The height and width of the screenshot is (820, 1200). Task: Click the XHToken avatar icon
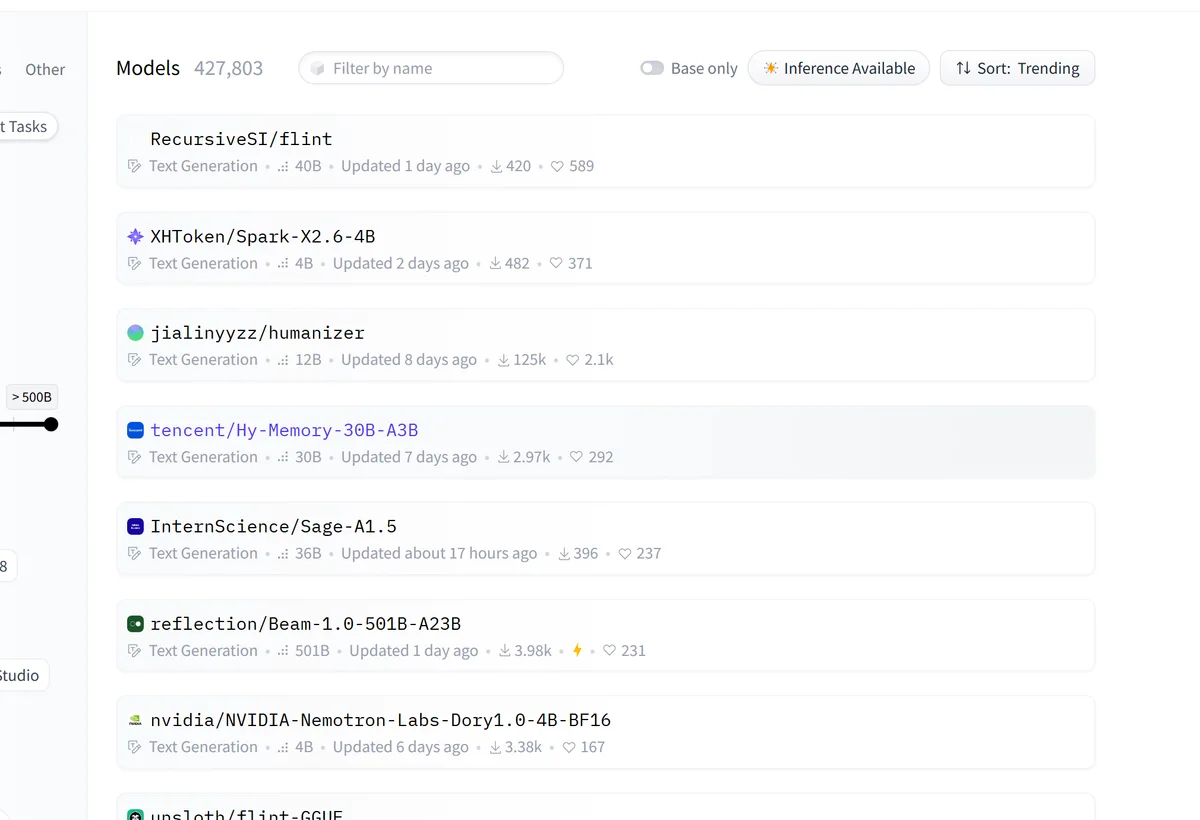[136, 237]
